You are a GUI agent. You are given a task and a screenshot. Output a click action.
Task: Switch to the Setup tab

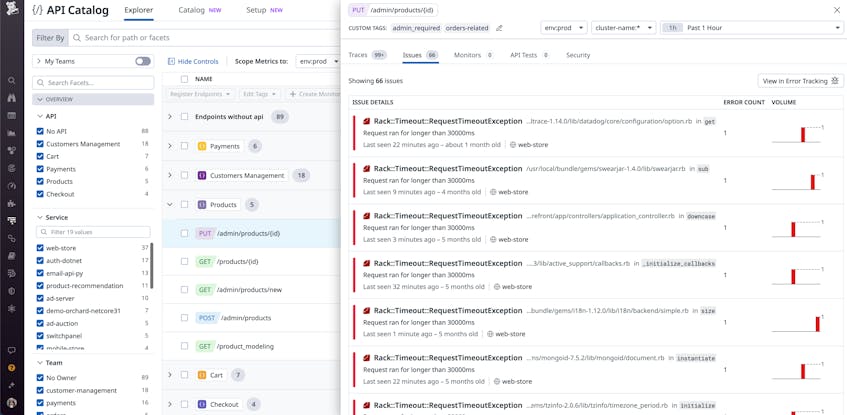pos(264,10)
